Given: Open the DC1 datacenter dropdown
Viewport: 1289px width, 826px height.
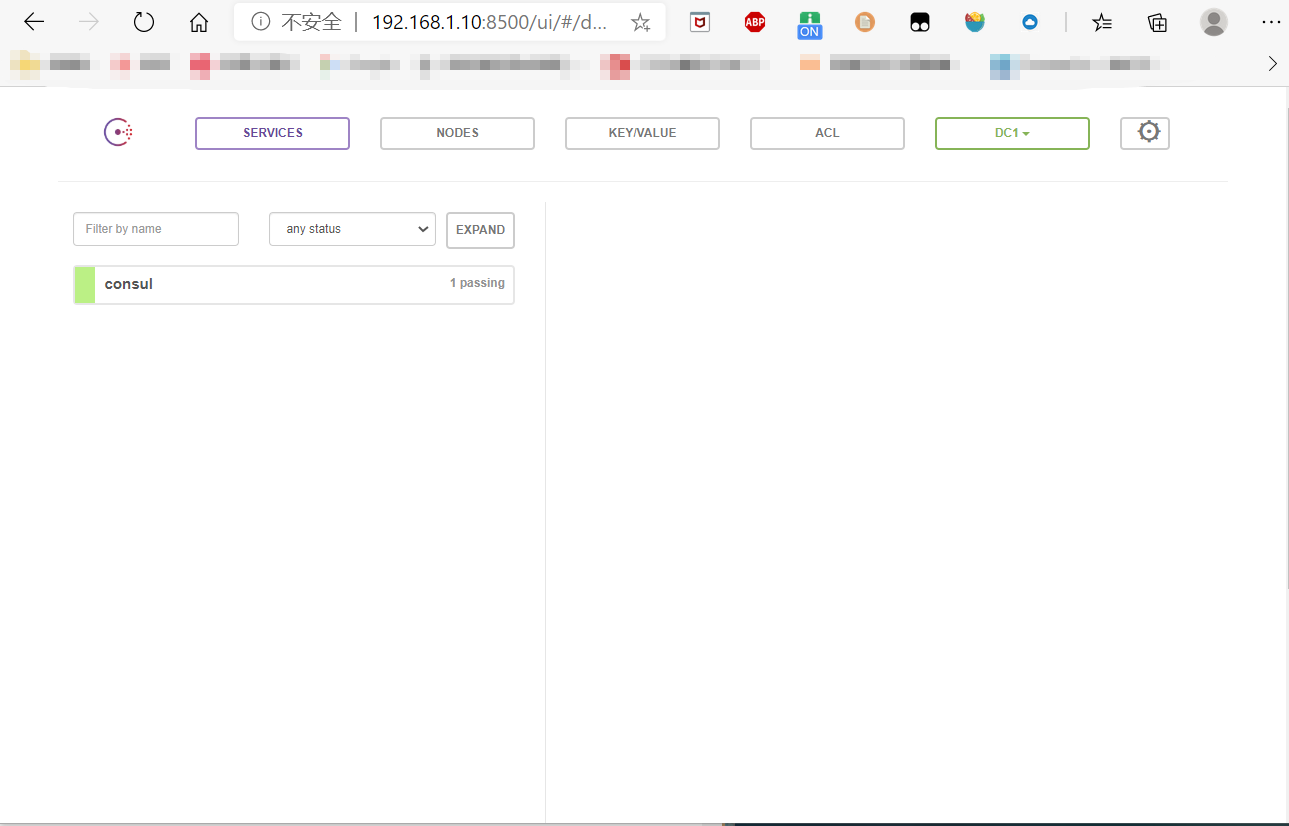Looking at the screenshot, I should pyautogui.click(x=1012, y=133).
